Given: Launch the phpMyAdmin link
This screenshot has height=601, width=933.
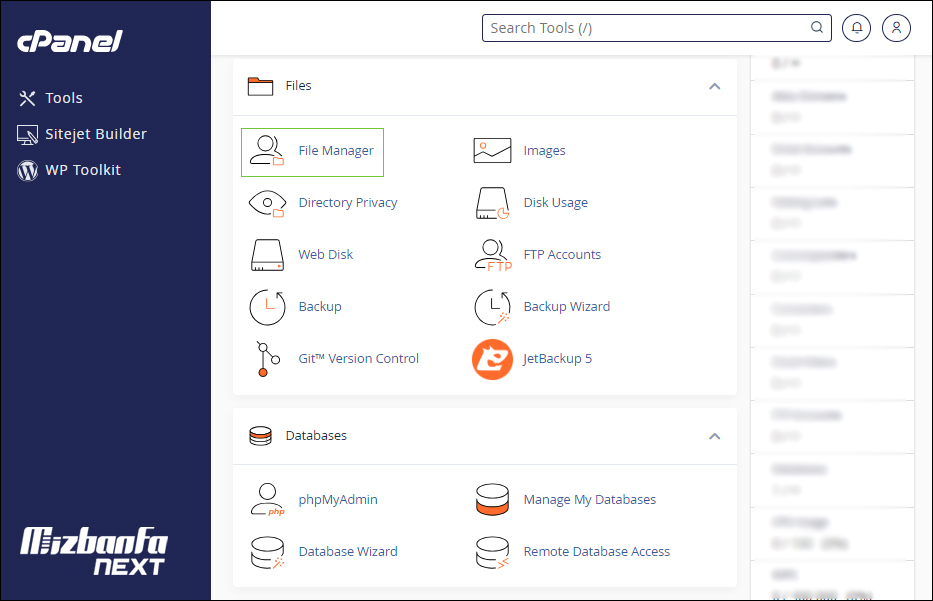Looking at the screenshot, I should (x=337, y=500).
